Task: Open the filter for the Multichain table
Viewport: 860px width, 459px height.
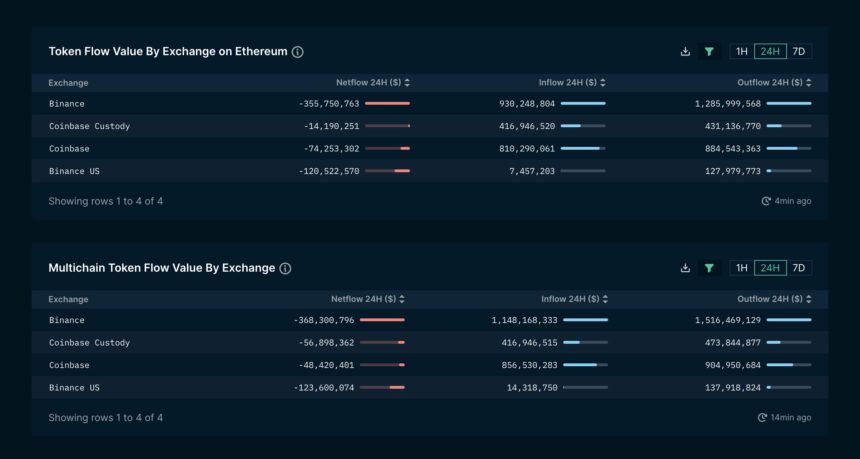Action: (709, 268)
